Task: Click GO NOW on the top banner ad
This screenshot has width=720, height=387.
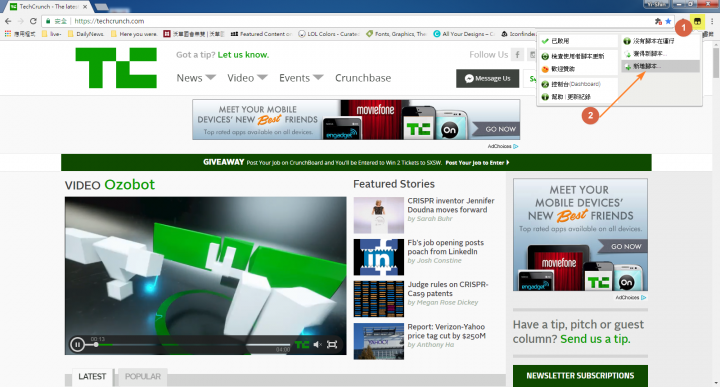Action: 496,129
